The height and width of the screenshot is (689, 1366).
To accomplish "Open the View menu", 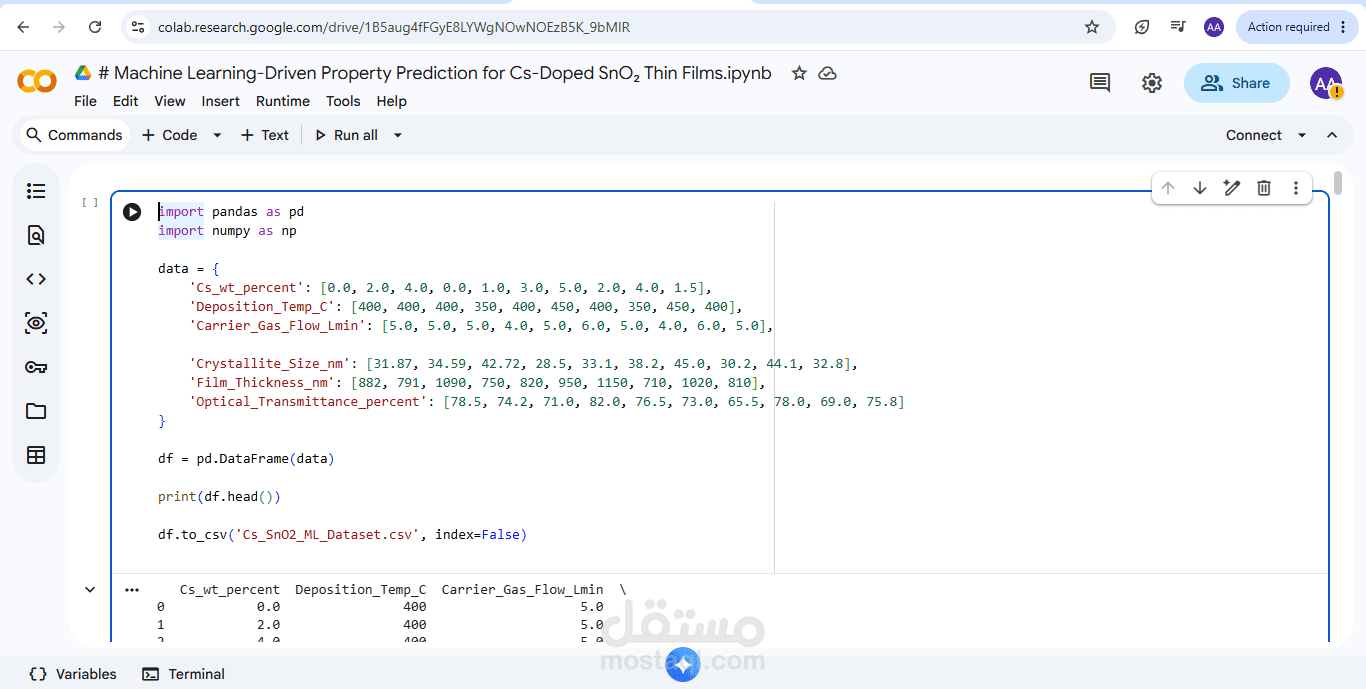I will coord(170,101).
